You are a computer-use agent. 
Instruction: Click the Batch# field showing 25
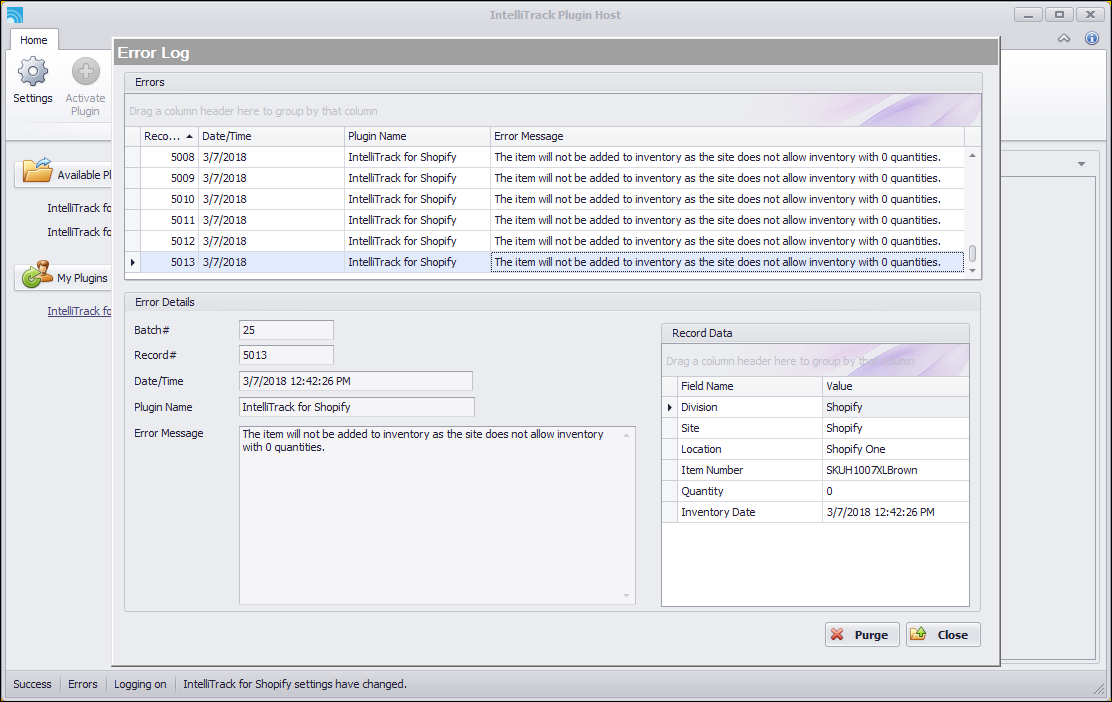coord(286,330)
